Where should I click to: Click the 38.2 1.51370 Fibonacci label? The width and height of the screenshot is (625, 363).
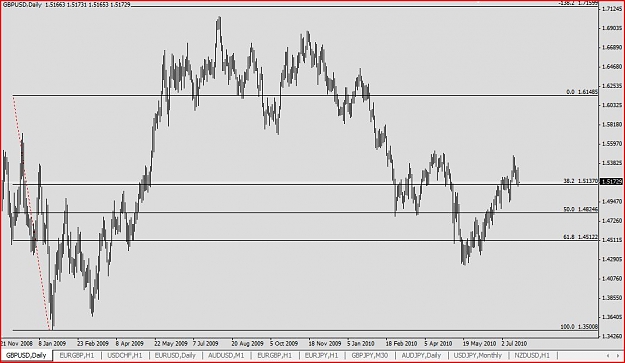[581, 181]
